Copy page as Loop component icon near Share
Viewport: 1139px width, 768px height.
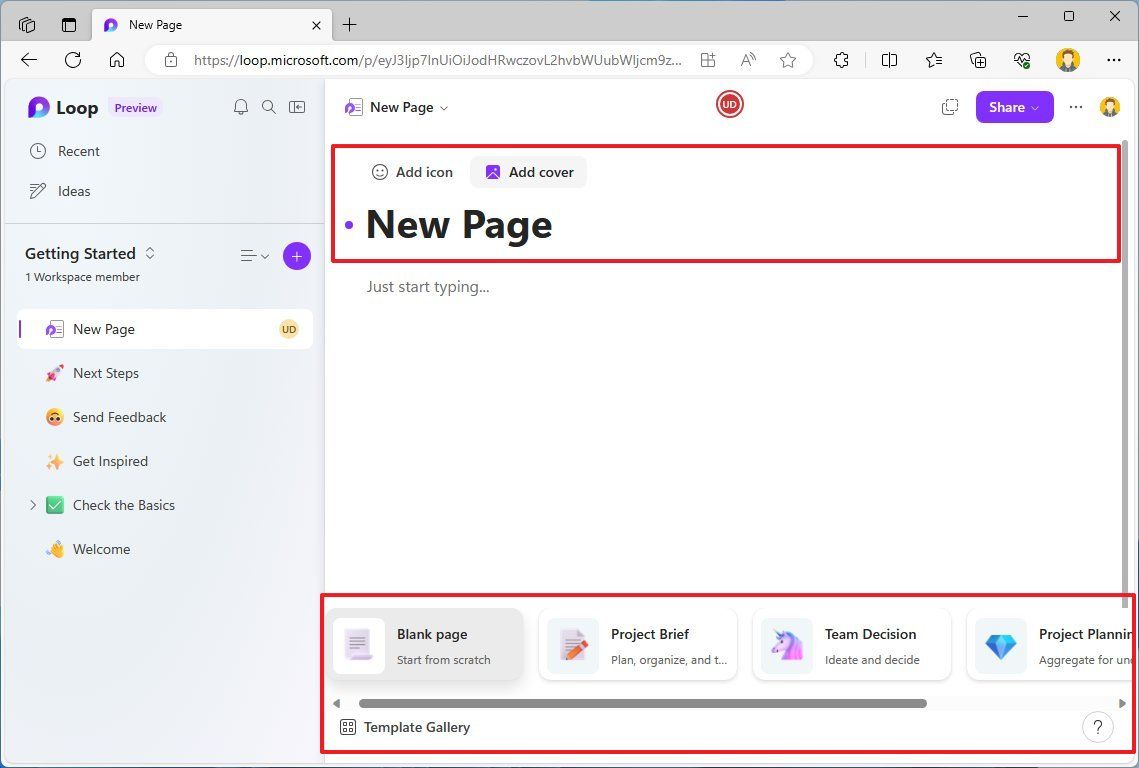click(x=949, y=106)
